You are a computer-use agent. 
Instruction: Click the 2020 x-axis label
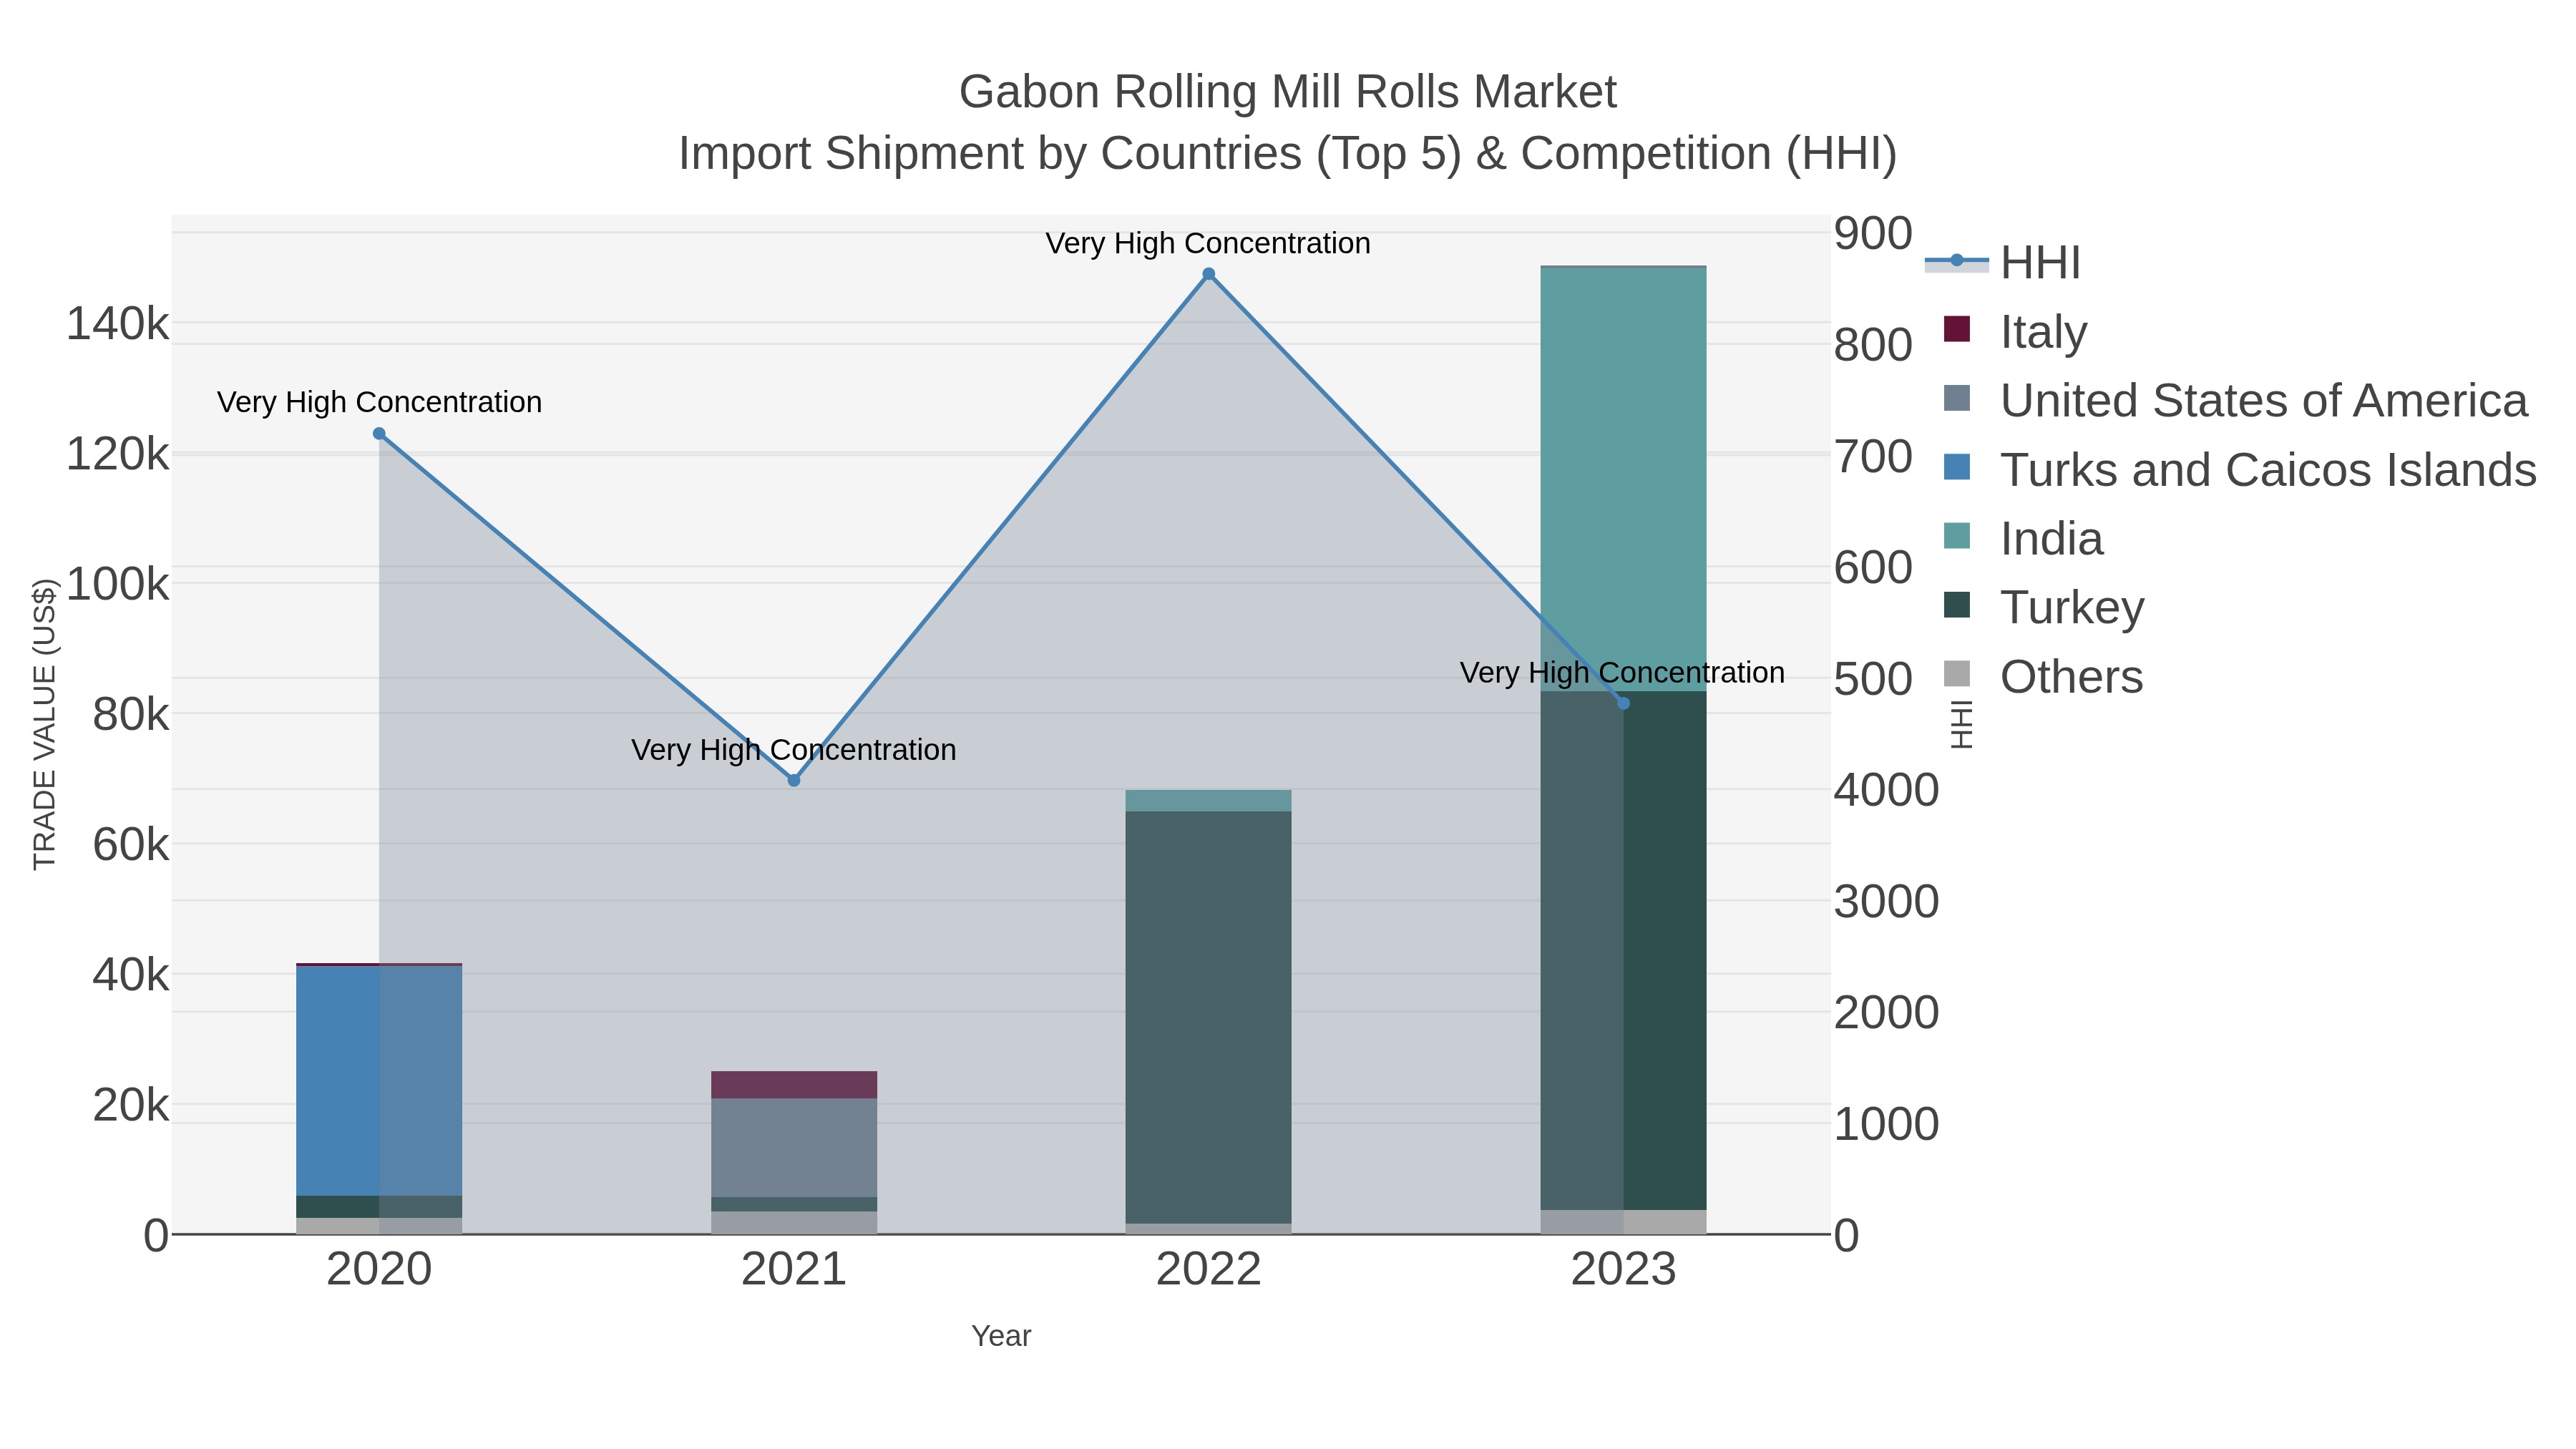(379, 1270)
